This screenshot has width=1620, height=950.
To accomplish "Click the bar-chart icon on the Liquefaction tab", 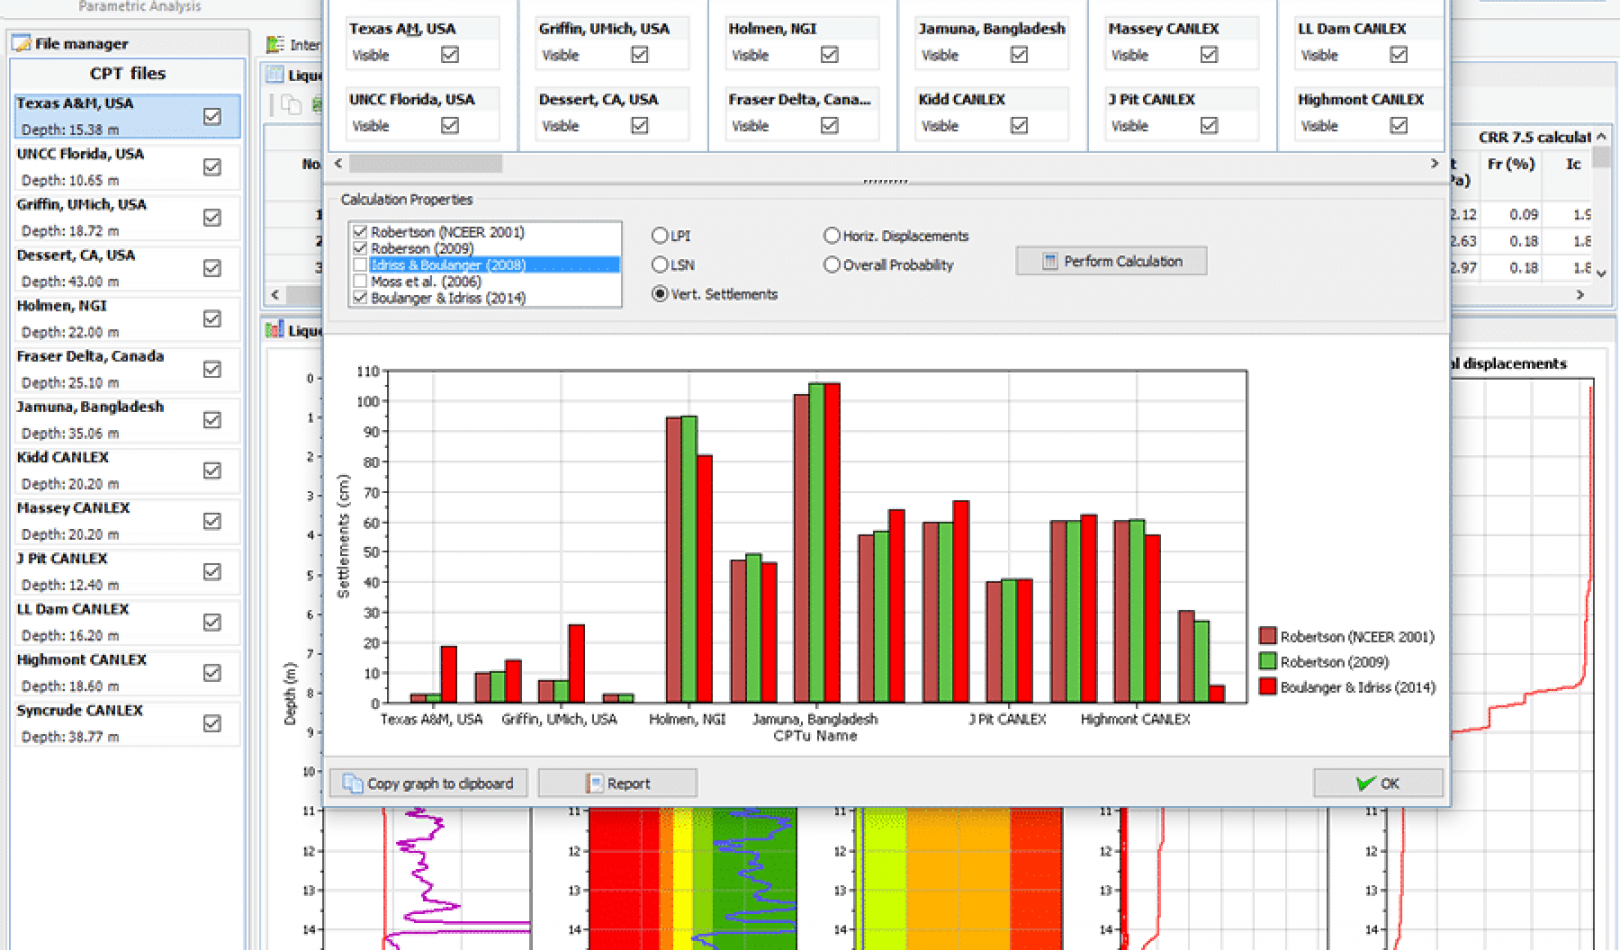I will (272, 329).
